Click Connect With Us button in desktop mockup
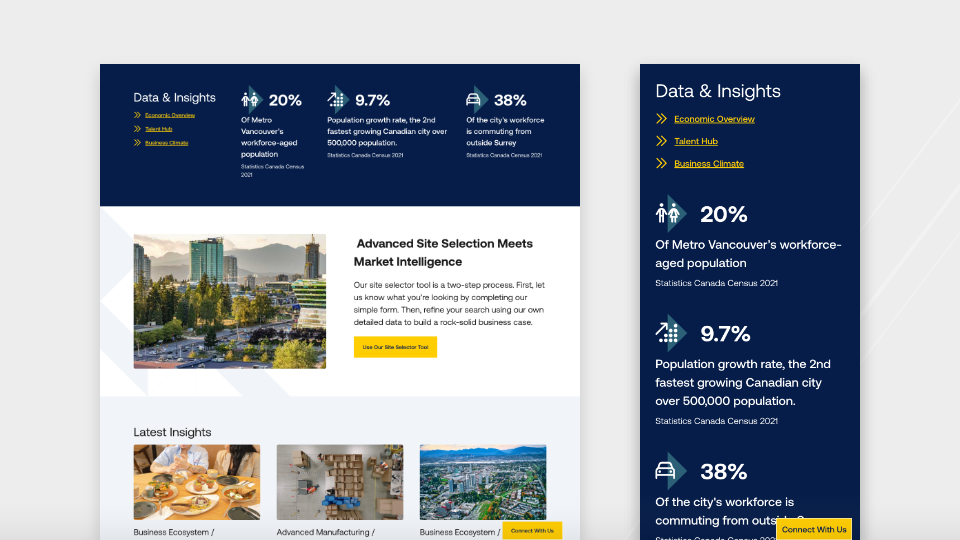The height and width of the screenshot is (540, 960). (532, 531)
